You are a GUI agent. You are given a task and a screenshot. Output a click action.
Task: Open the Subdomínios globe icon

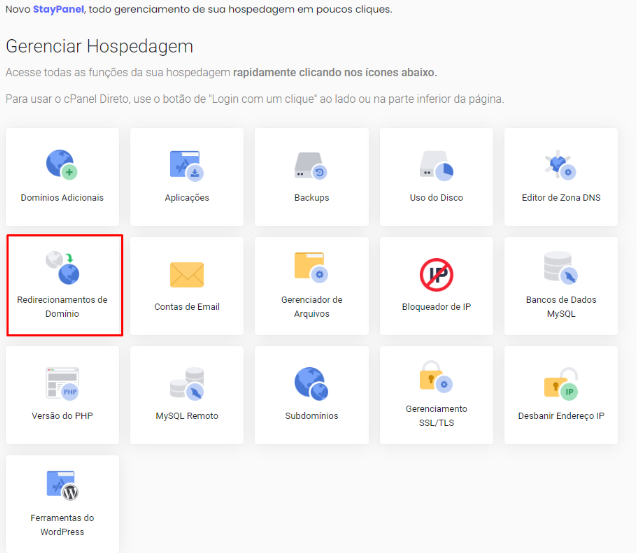pyautogui.click(x=311, y=383)
